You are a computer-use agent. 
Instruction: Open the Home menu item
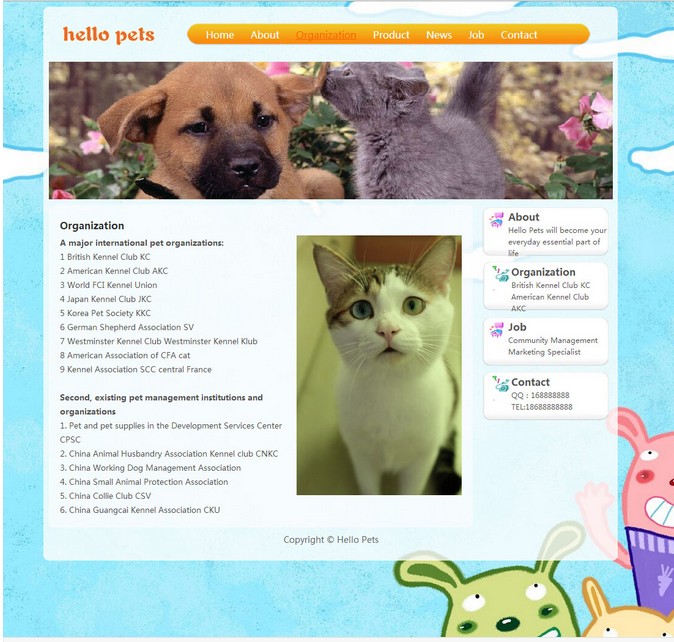pyautogui.click(x=220, y=35)
